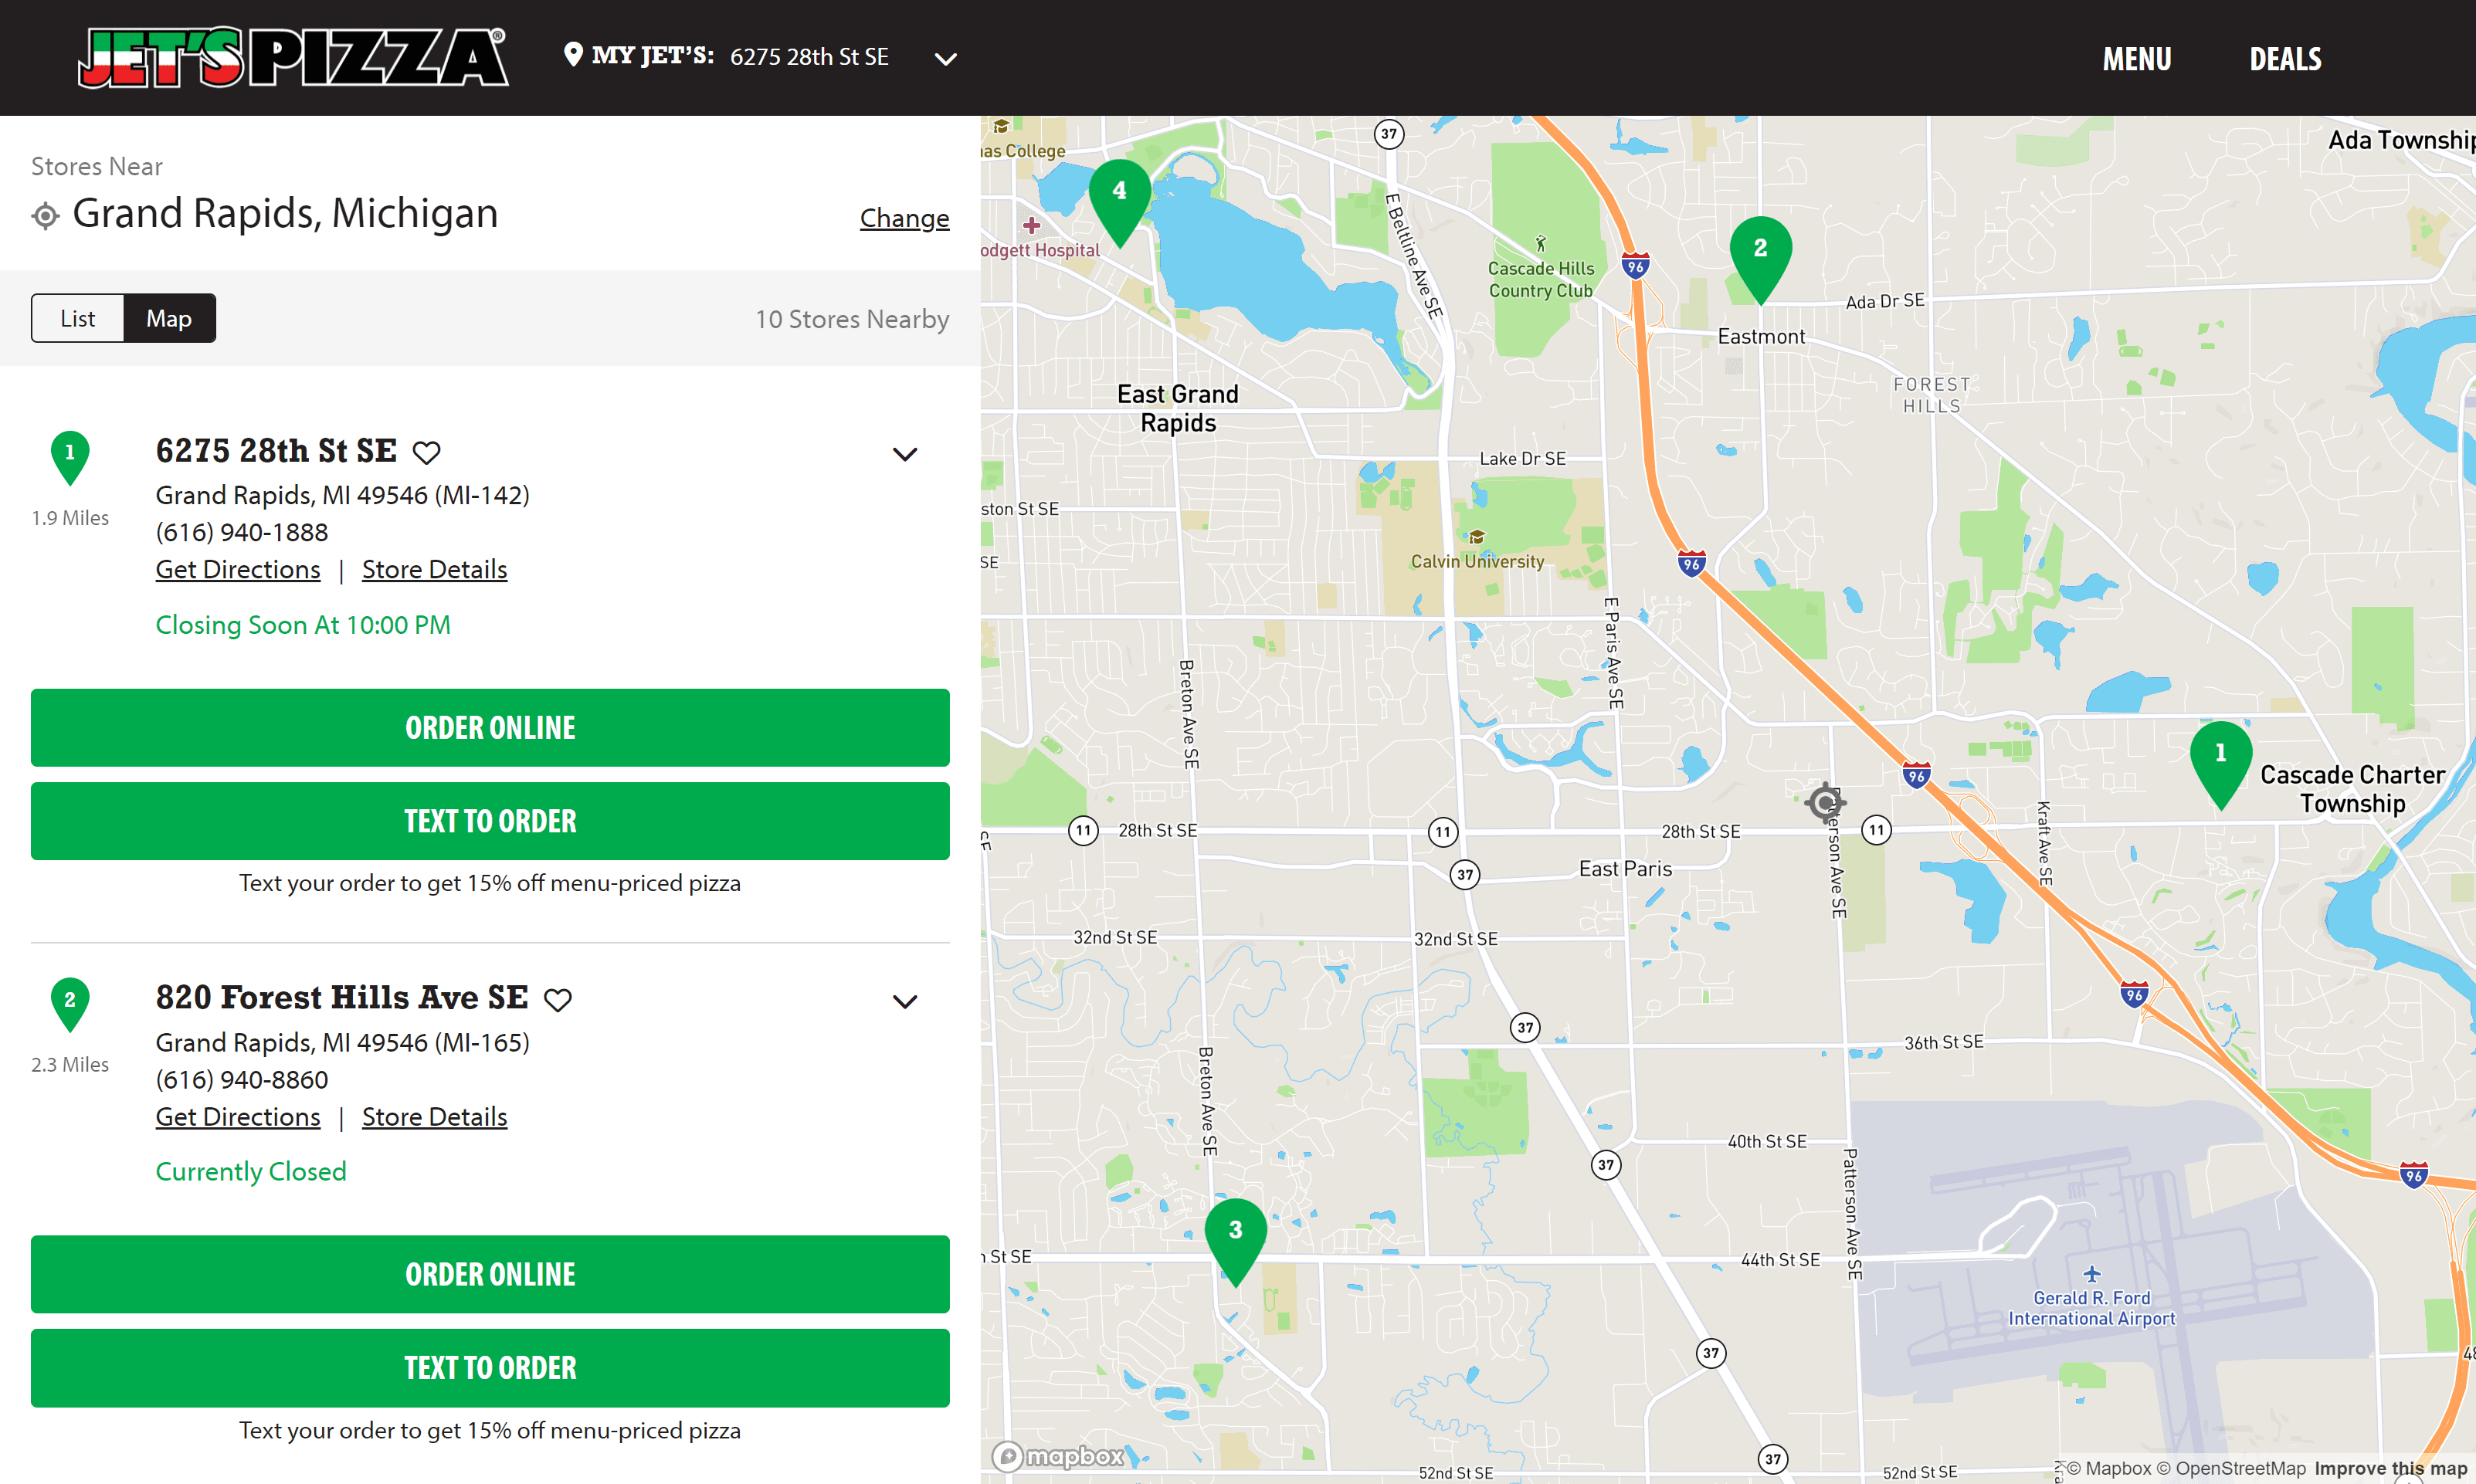
Task: Open the My Jet's store dropdown chevron
Action: [945, 59]
